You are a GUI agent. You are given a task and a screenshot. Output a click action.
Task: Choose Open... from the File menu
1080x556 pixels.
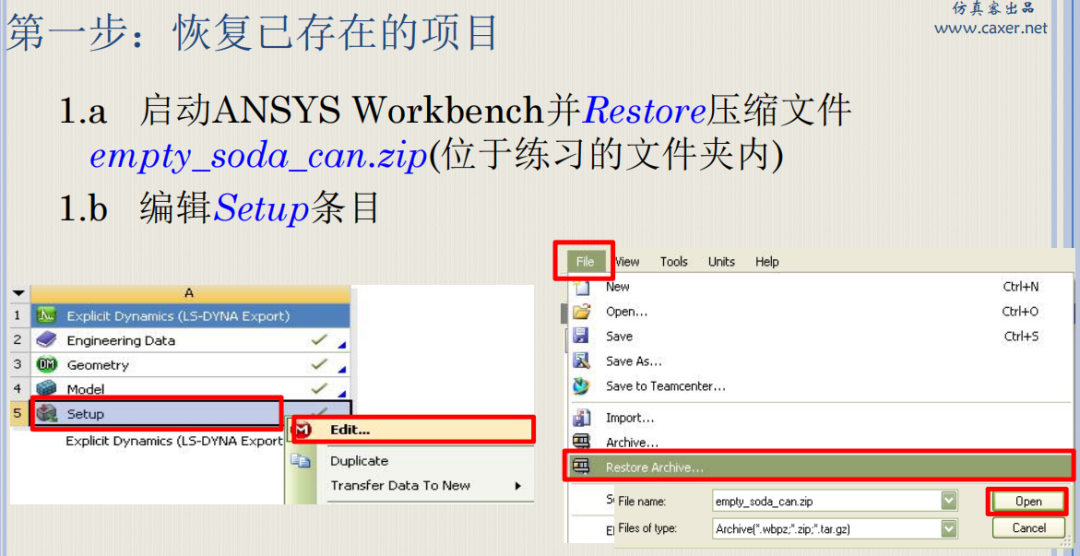[627, 311]
